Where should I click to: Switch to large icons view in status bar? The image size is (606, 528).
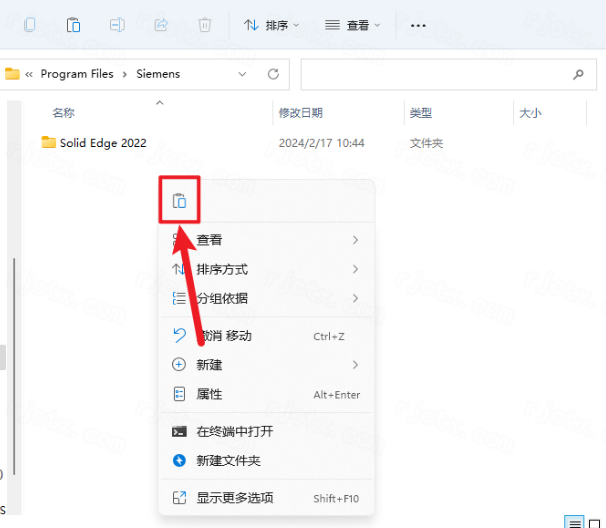(596, 522)
